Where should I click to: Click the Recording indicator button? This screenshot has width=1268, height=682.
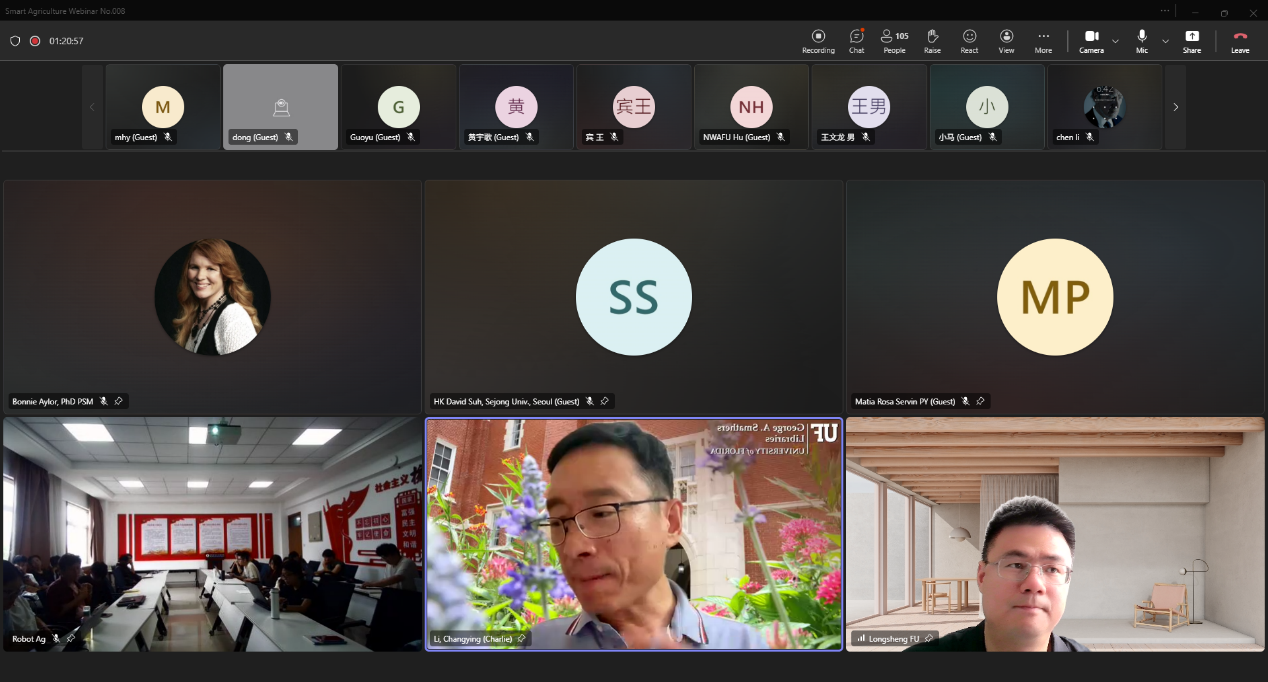(818, 40)
